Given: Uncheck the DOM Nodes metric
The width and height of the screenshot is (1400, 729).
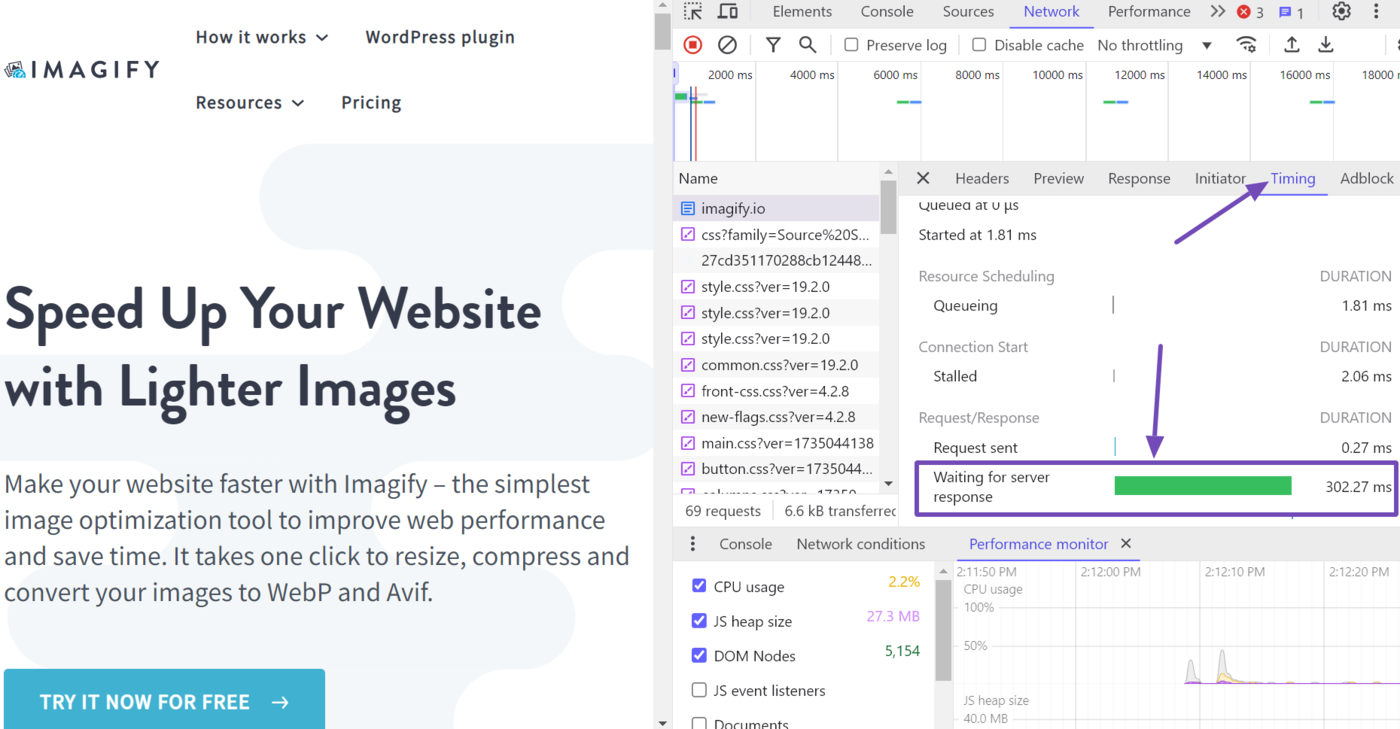Looking at the screenshot, I should point(699,656).
